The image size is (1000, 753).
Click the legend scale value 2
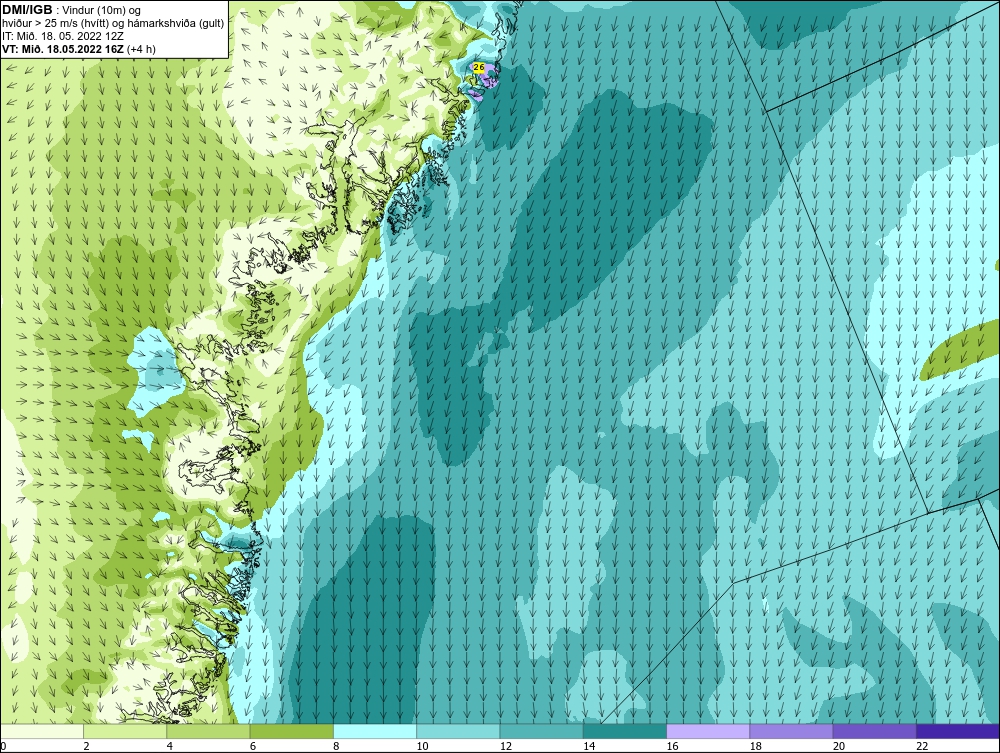(86, 746)
